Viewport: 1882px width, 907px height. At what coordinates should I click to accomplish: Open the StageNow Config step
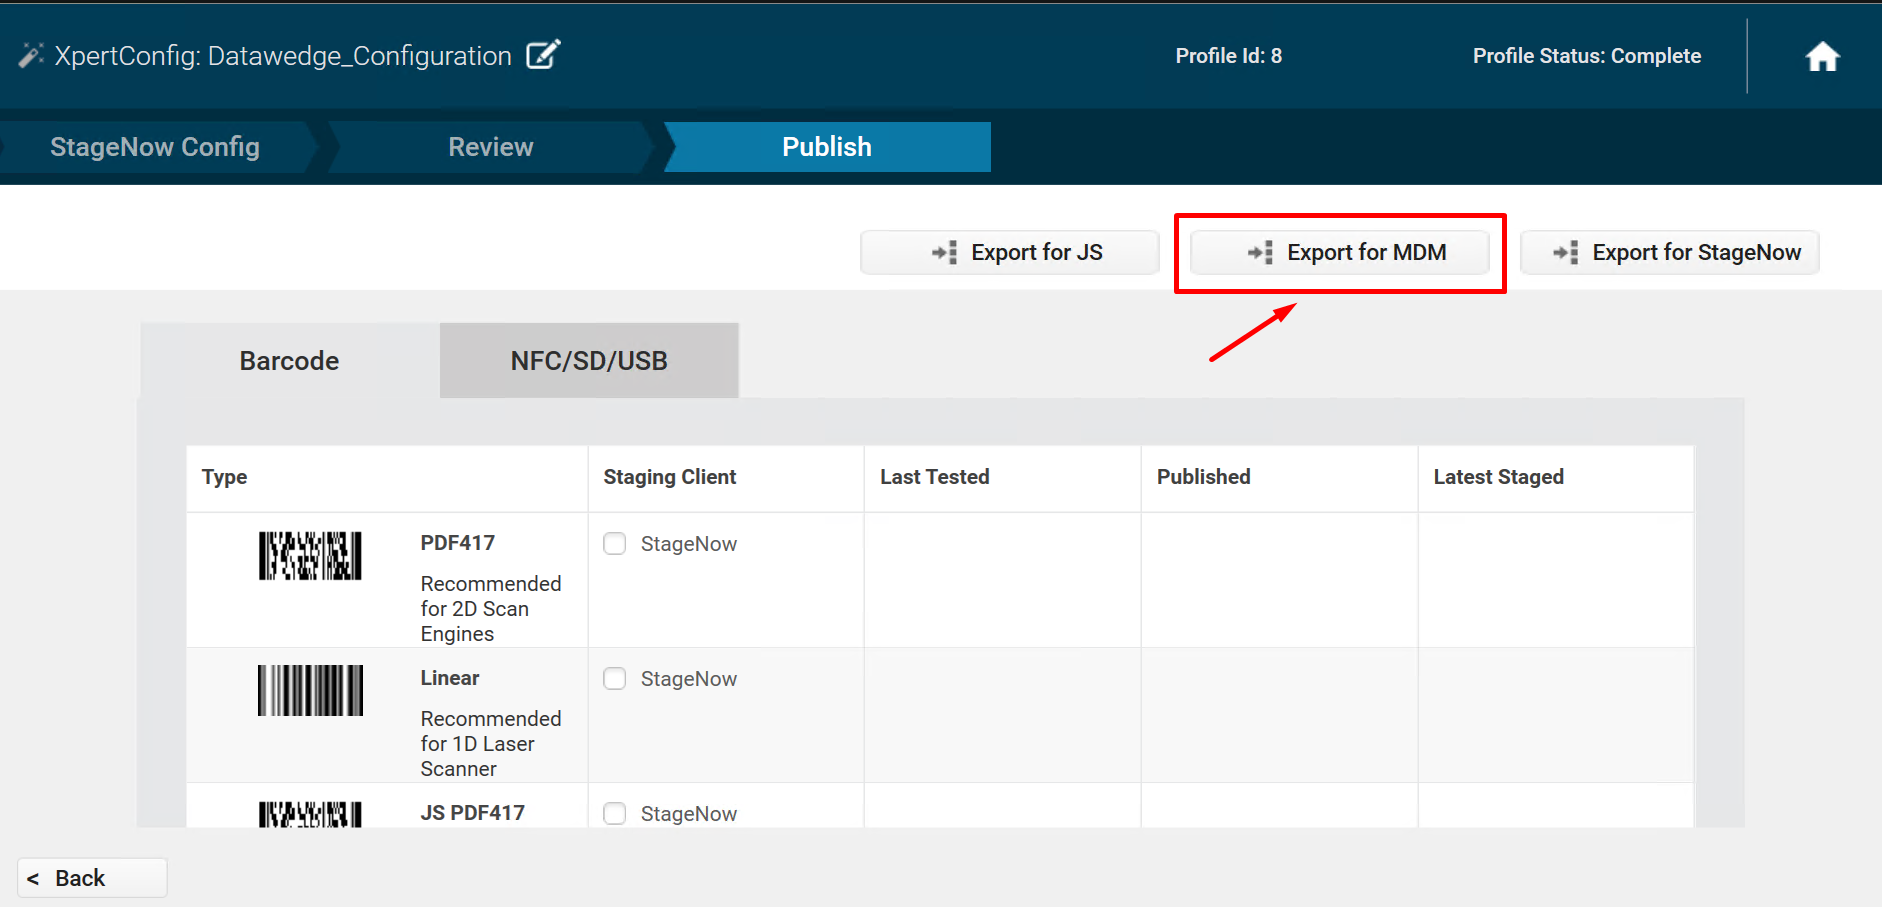[x=155, y=147]
